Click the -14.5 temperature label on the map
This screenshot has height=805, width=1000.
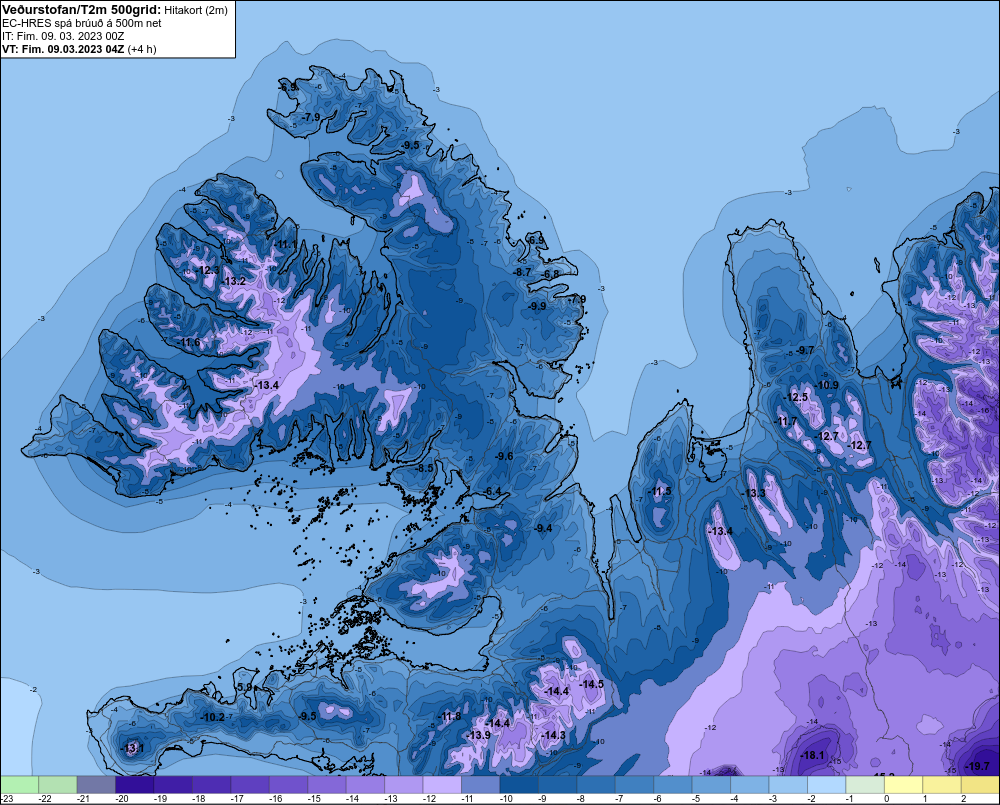(x=591, y=684)
